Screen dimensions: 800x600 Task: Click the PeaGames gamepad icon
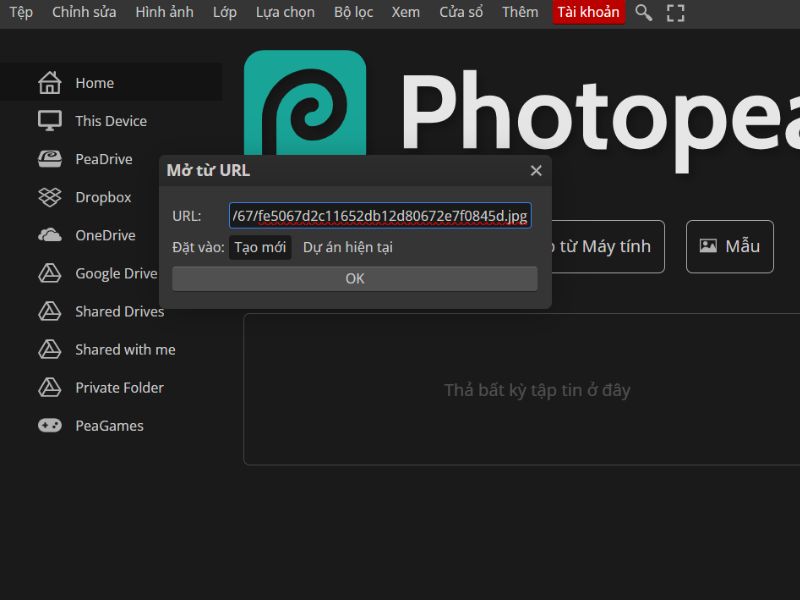(49, 426)
